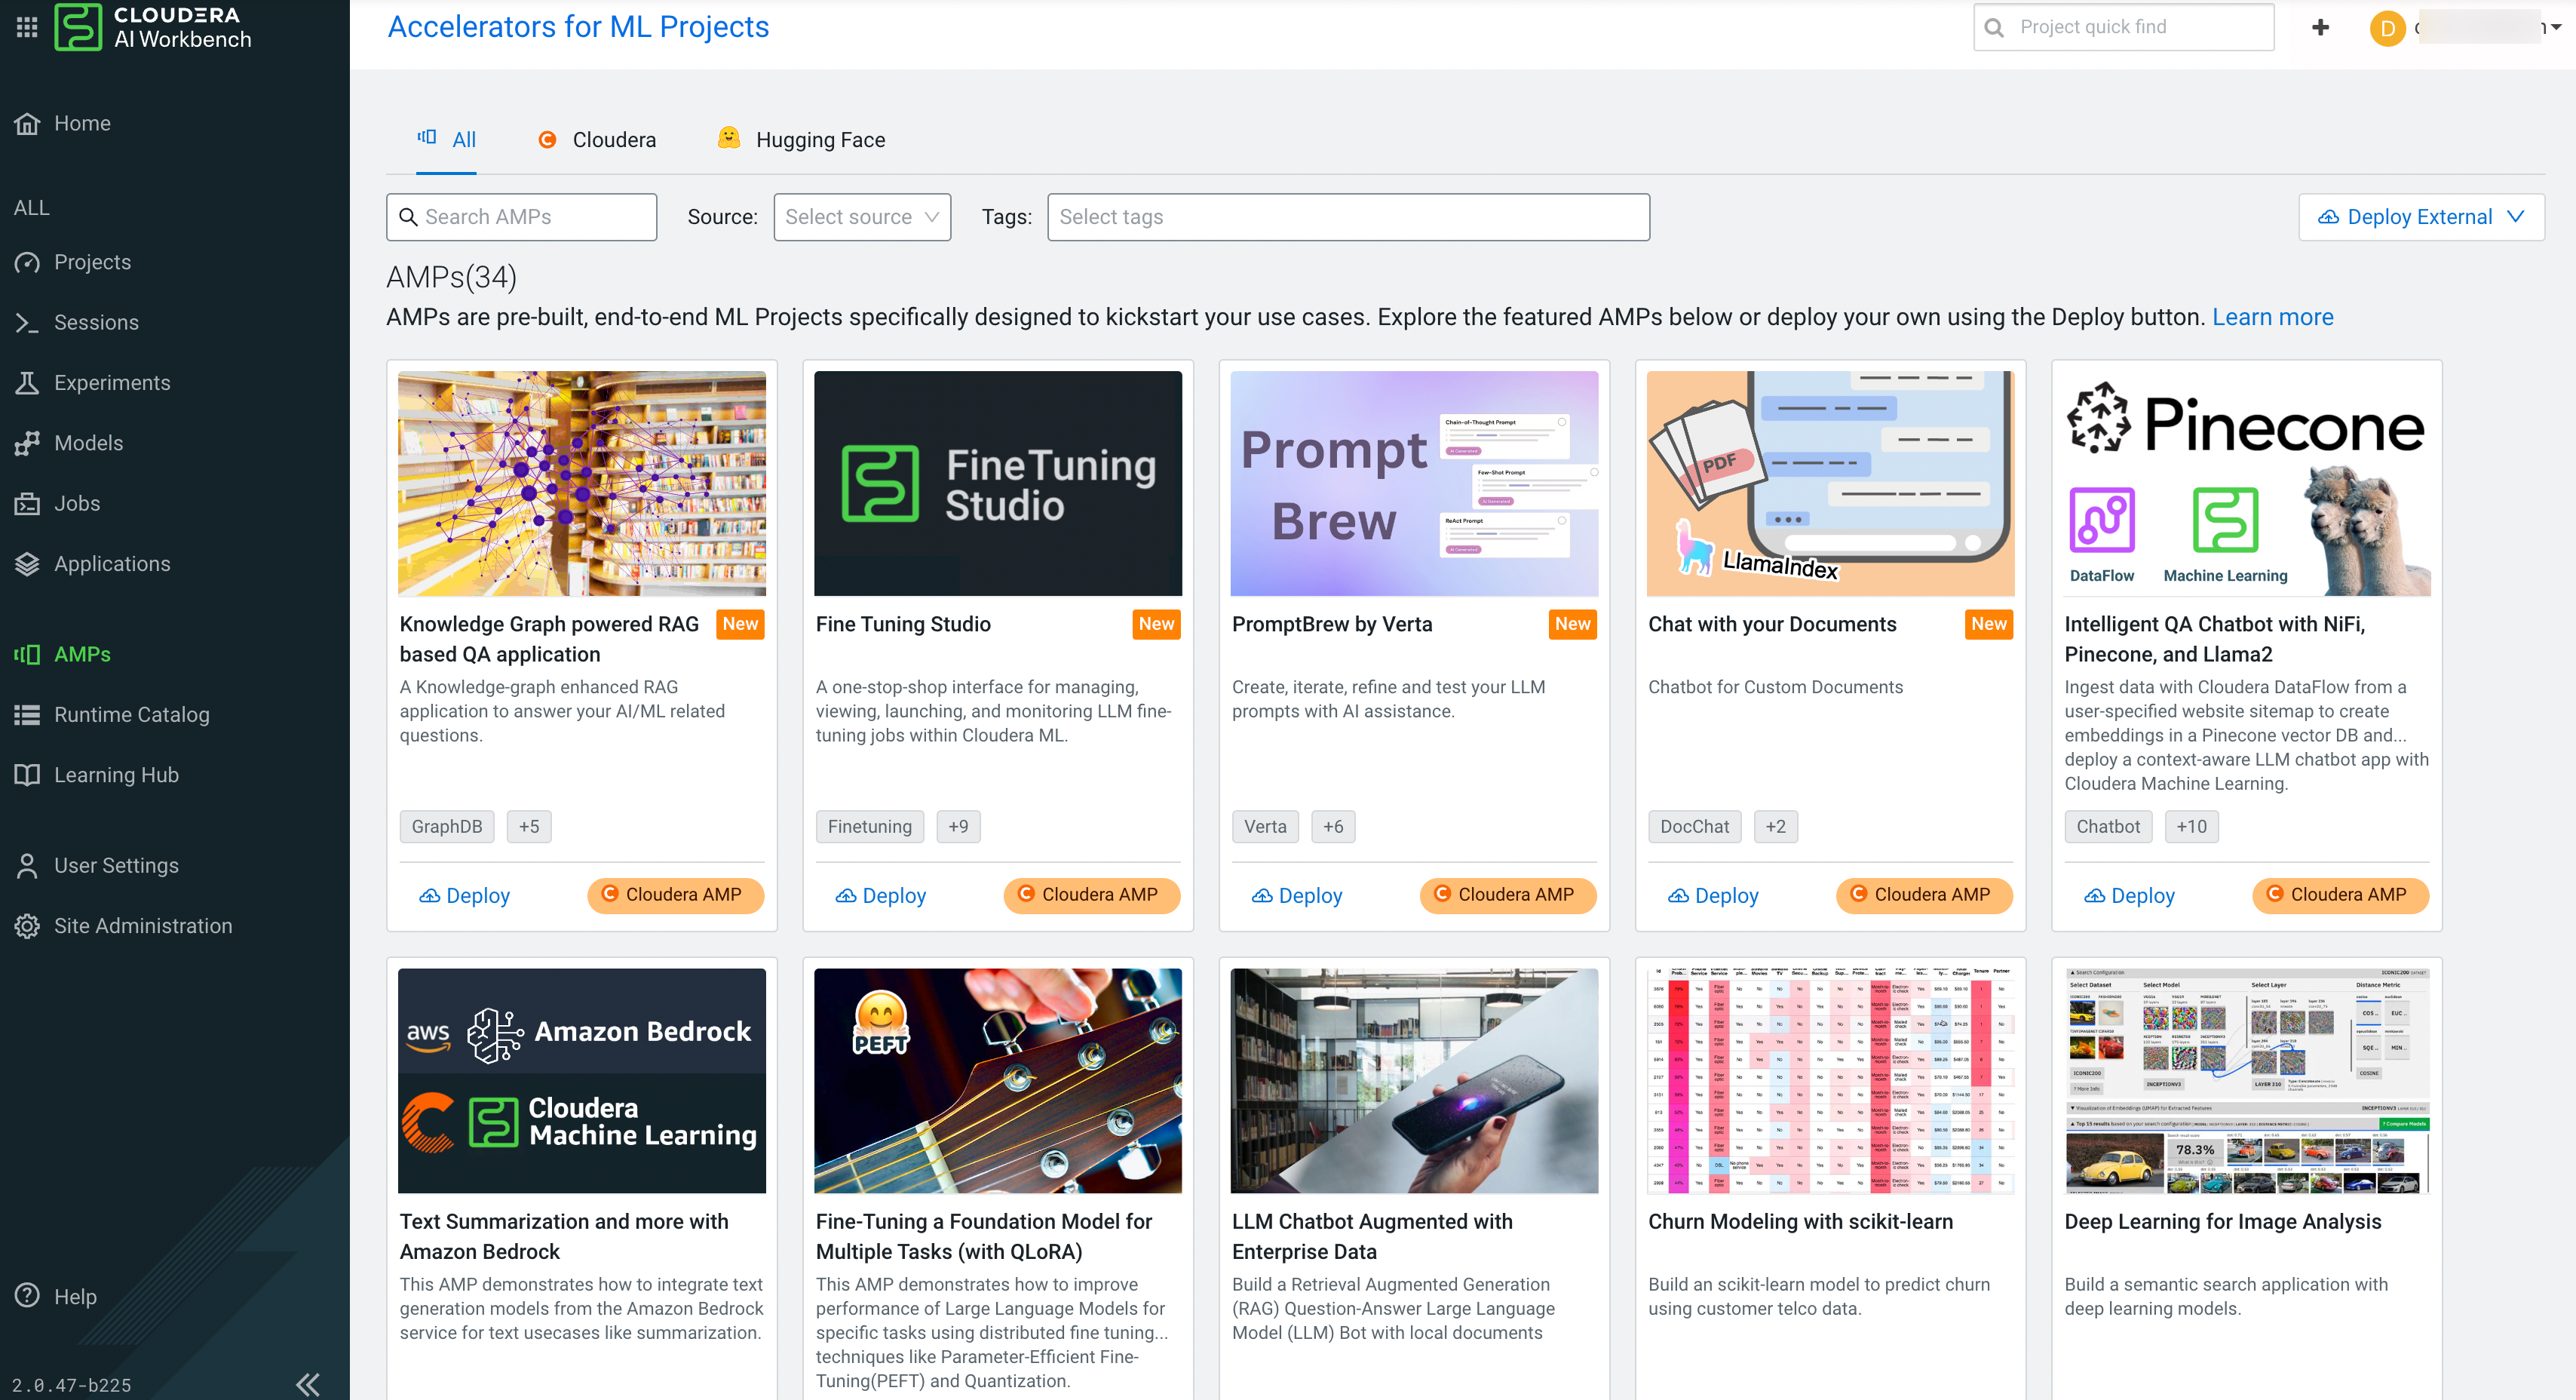The image size is (2576, 1400).
Task: Follow the Learn more link
Action: (x=2272, y=317)
